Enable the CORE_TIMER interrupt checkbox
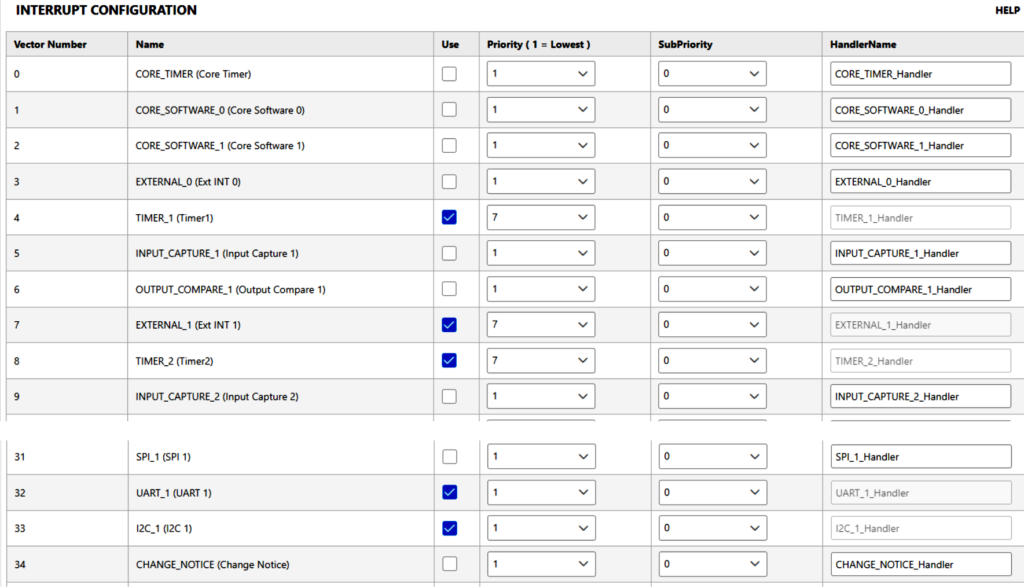This screenshot has height=588, width=1024. tap(449, 74)
